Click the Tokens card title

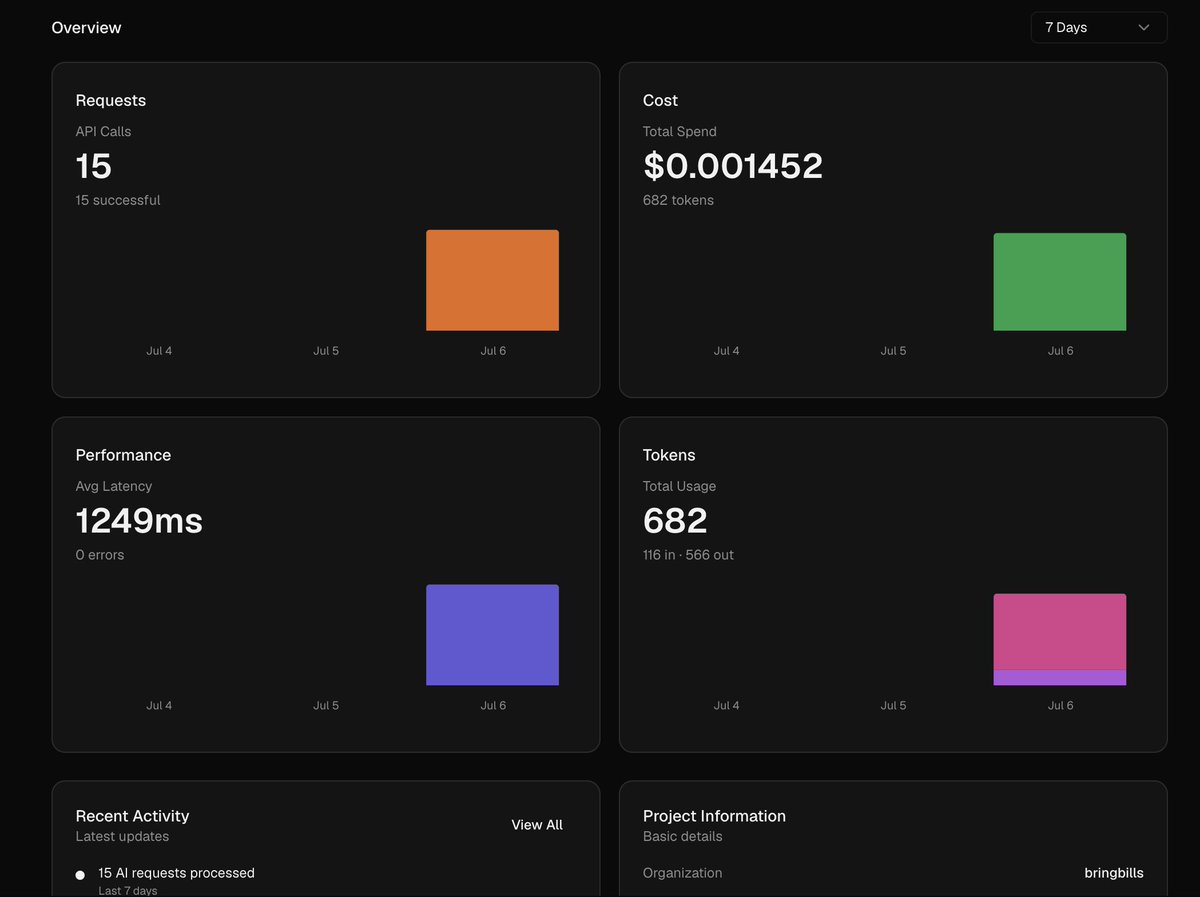(669, 455)
